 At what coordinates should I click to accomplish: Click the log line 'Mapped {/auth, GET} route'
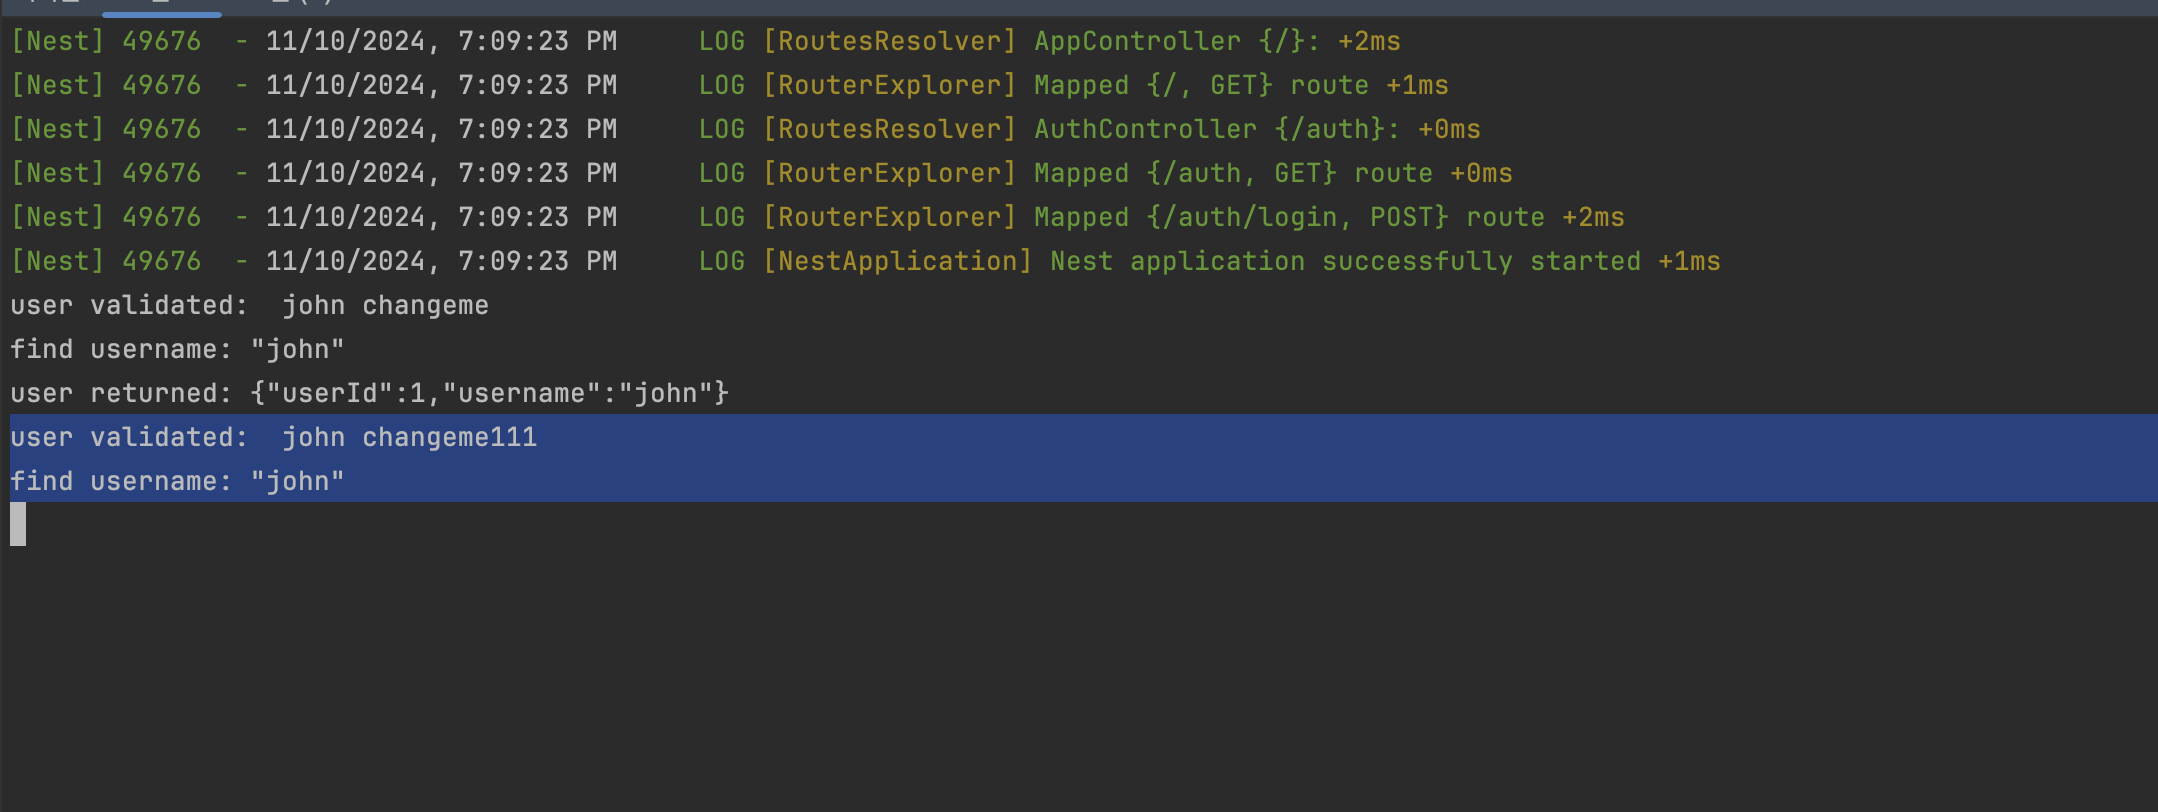762,173
